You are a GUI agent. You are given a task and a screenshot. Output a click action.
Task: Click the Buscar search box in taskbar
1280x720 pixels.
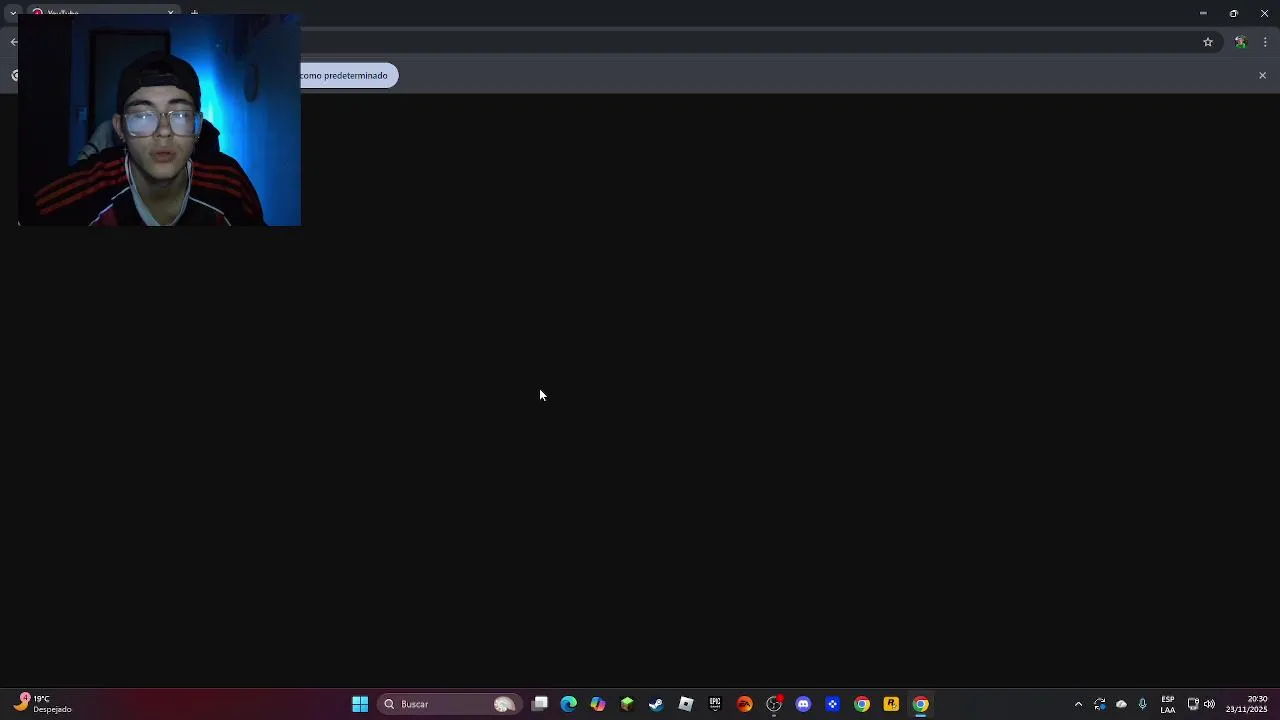click(449, 704)
